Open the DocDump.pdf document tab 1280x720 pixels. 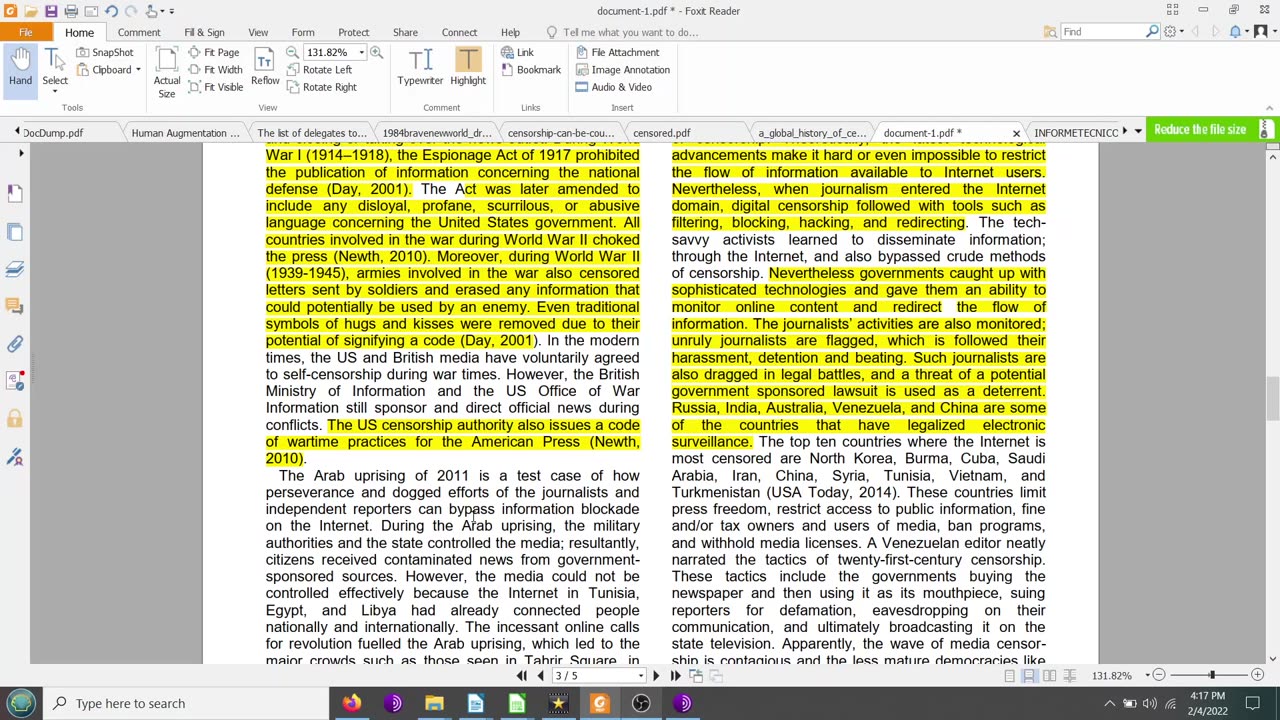tap(53, 132)
